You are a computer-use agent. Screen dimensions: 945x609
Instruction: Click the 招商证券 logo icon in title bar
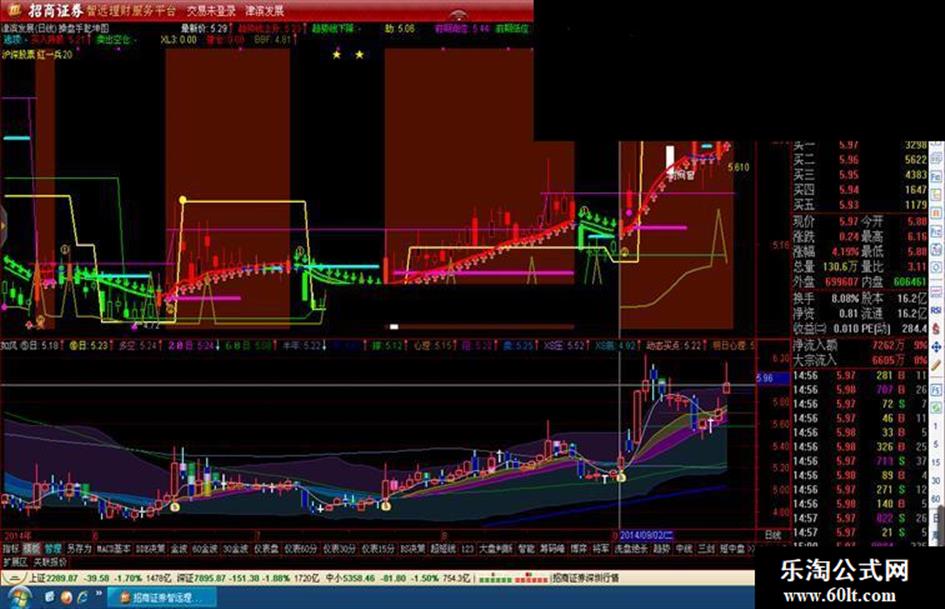pyautogui.click(x=14, y=10)
